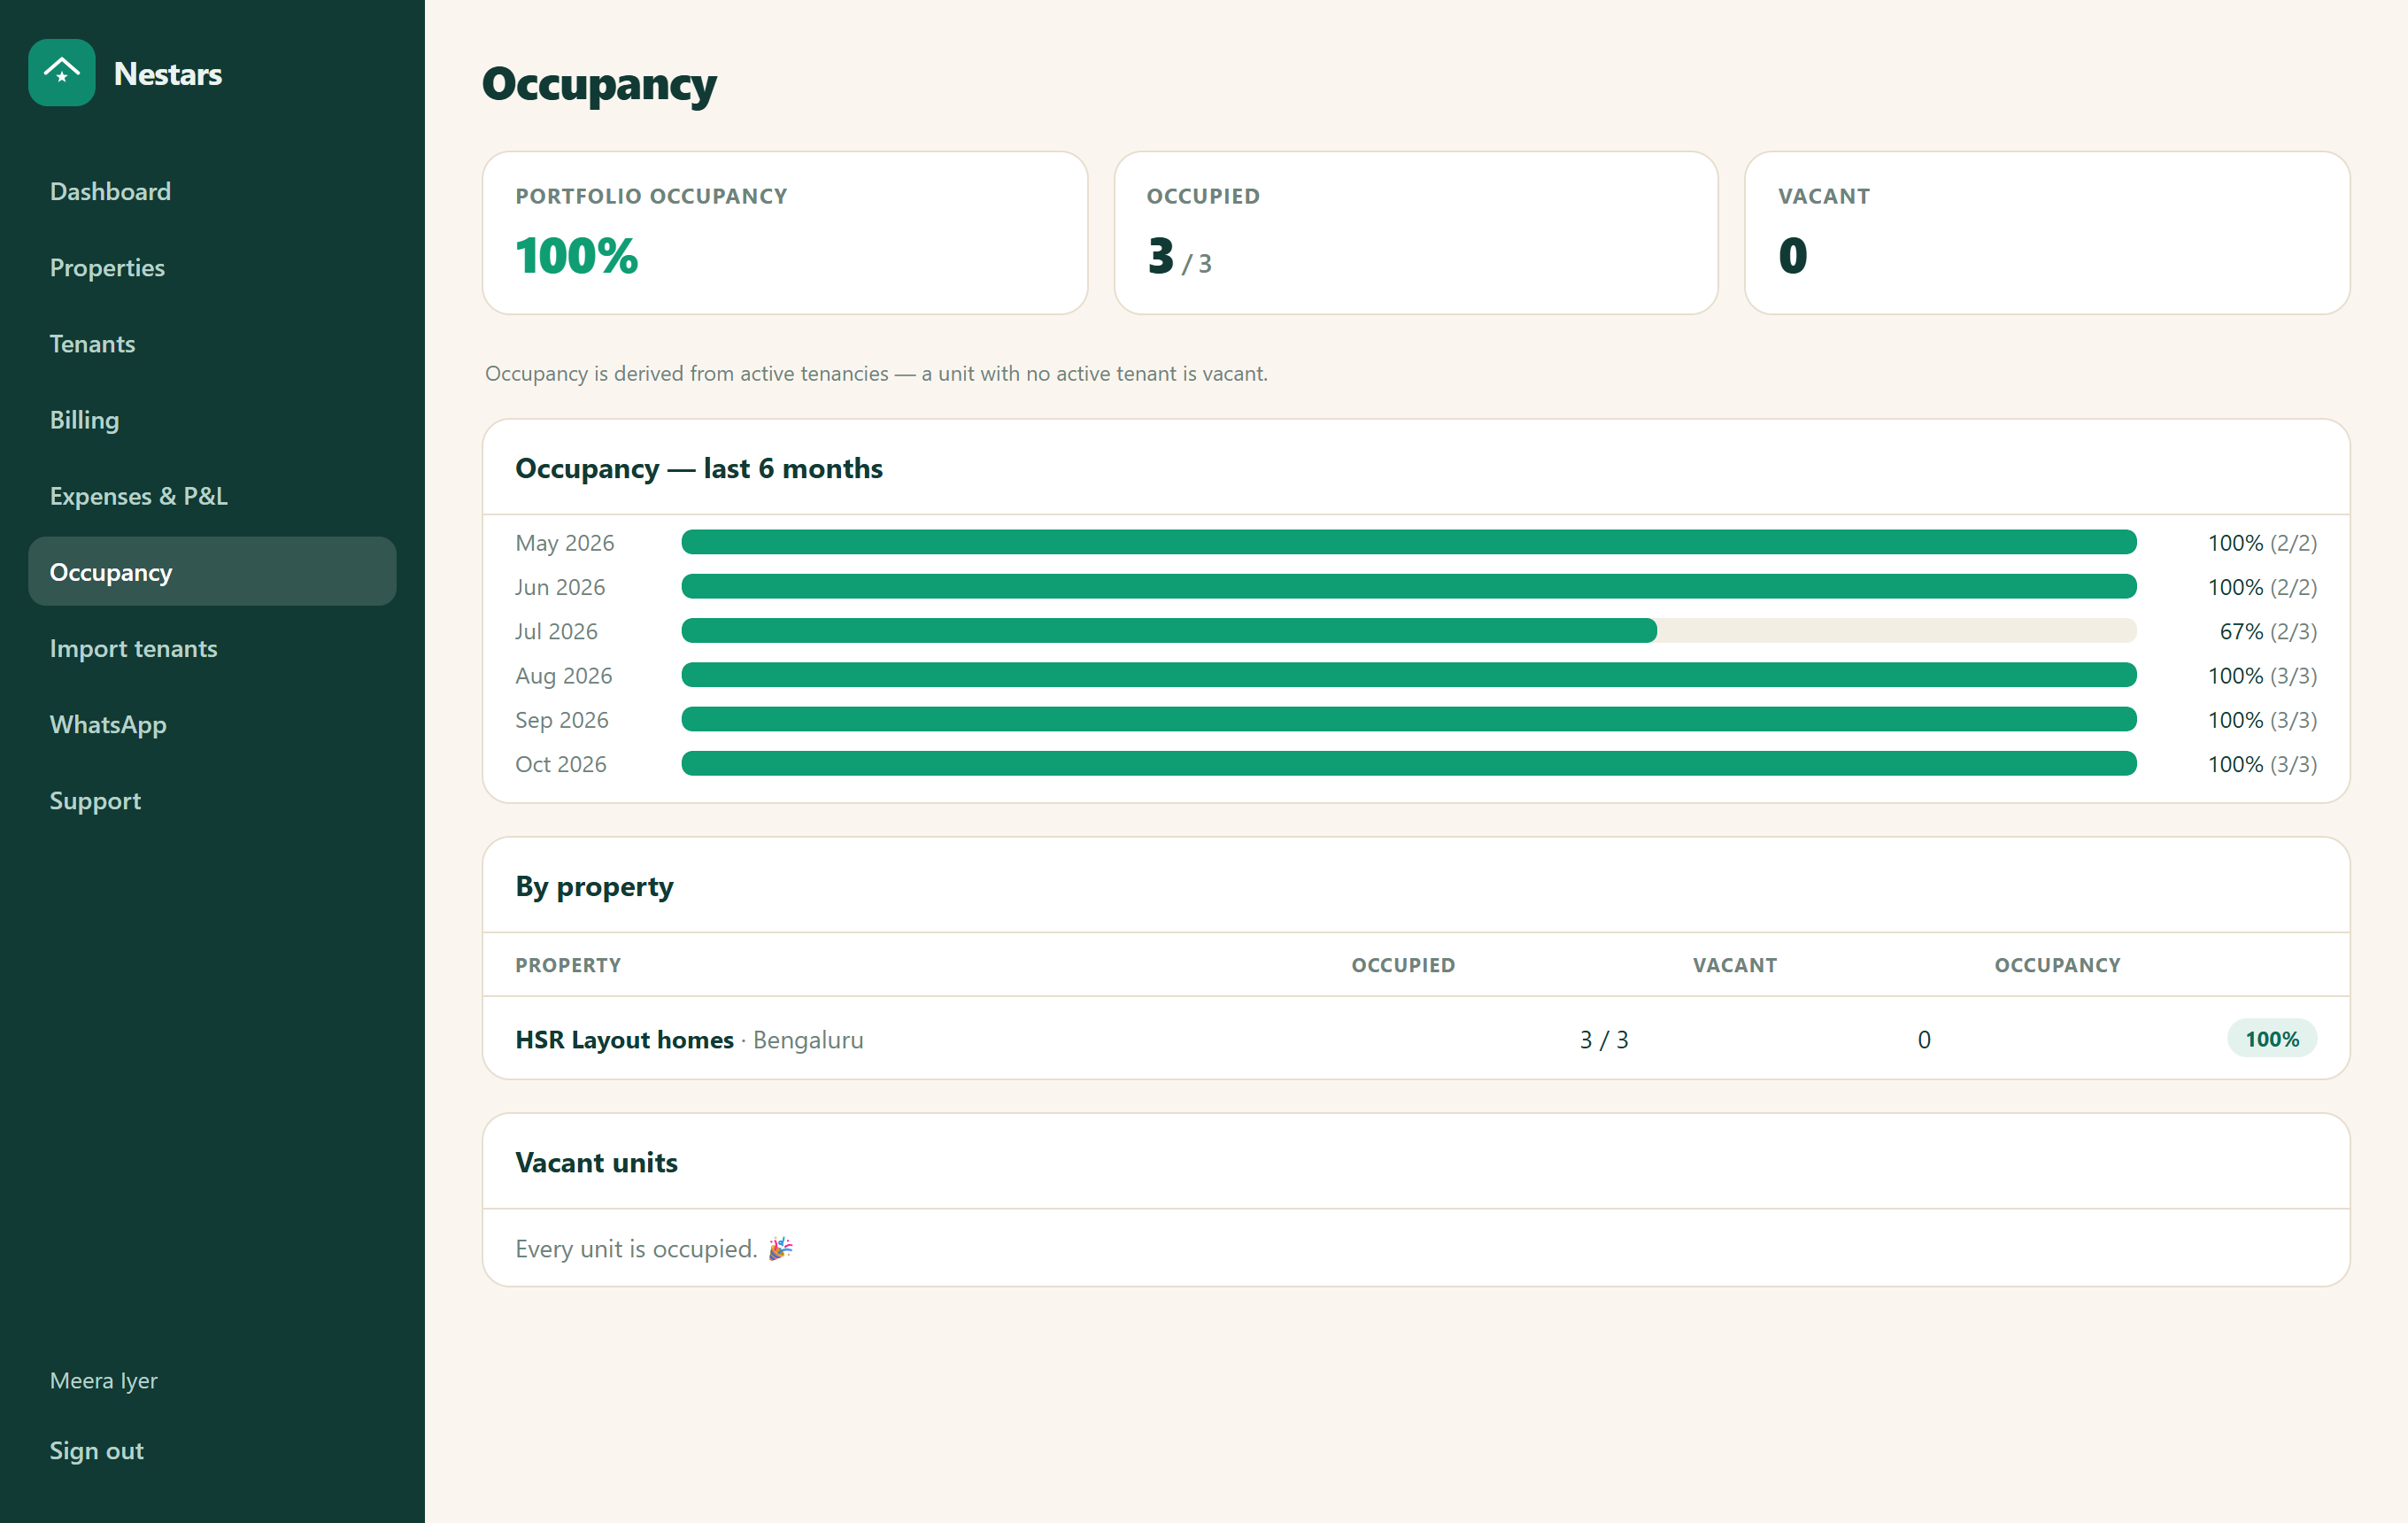Viewport: 2408px width, 1523px height.
Task: Click the Jul 2026 occupancy bar
Action: click(x=1409, y=631)
